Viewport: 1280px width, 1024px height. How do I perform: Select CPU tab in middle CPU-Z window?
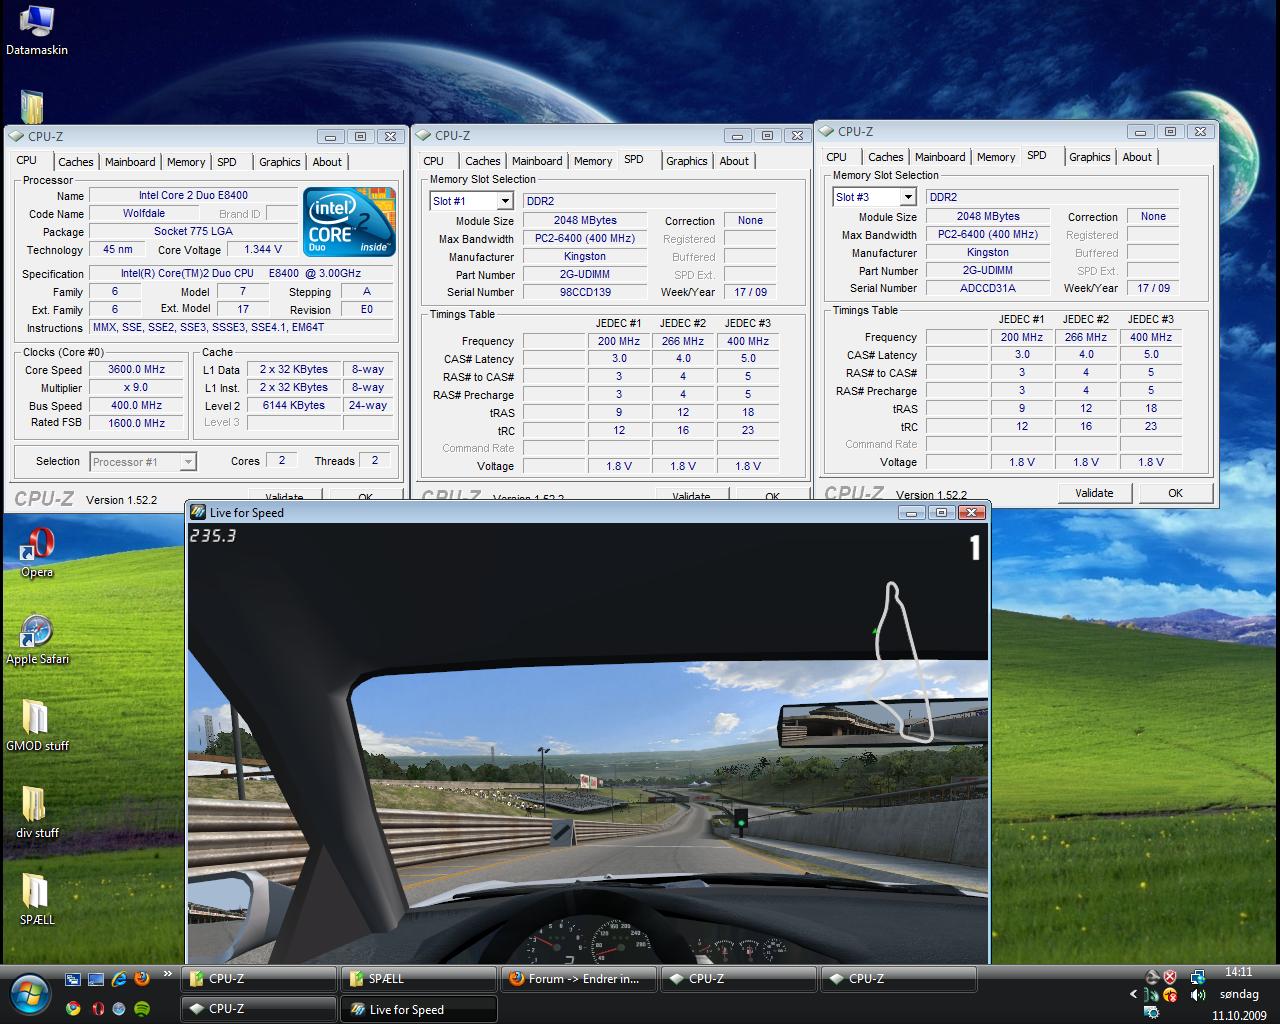click(x=434, y=161)
